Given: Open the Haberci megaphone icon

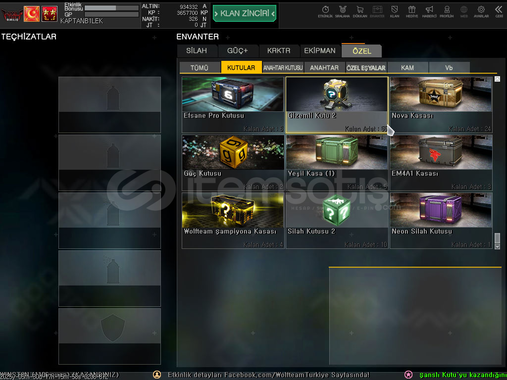Looking at the screenshot, I should click(x=429, y=11).
